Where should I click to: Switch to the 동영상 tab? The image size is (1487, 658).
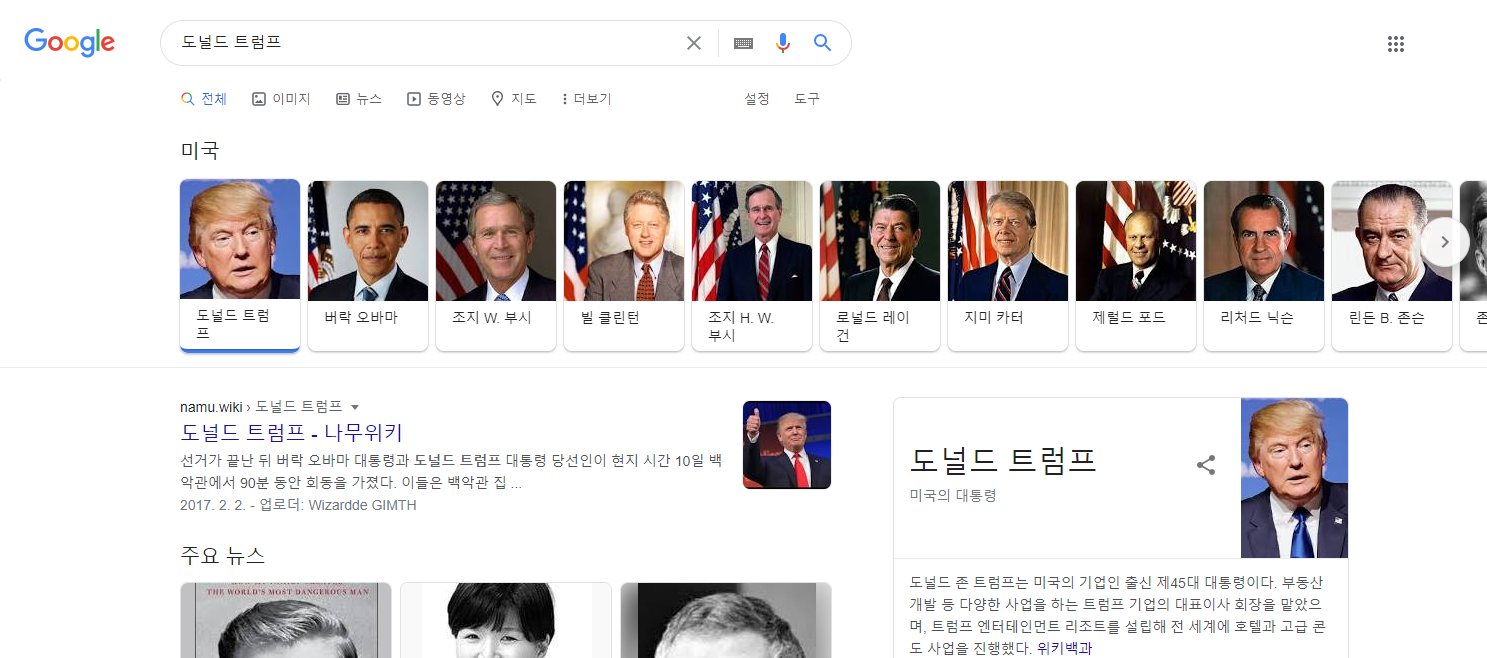436,99
